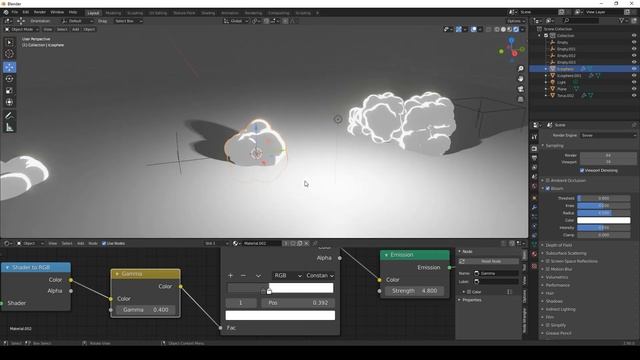This screenshot has width=640, height=360.
Task: Activate the Move tool
Action: (x=9, y=67)
